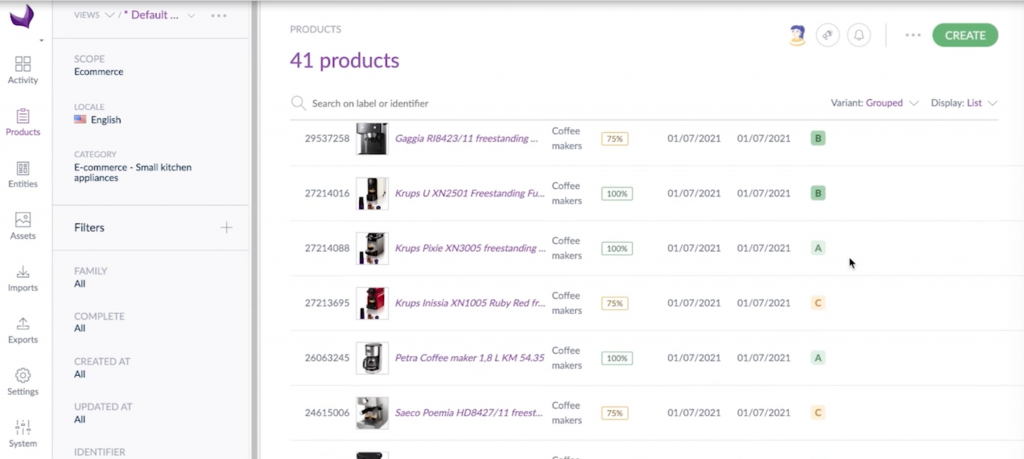Click identifier 26063245
This screenshot has height=459, width=1024.
(327, 358)
